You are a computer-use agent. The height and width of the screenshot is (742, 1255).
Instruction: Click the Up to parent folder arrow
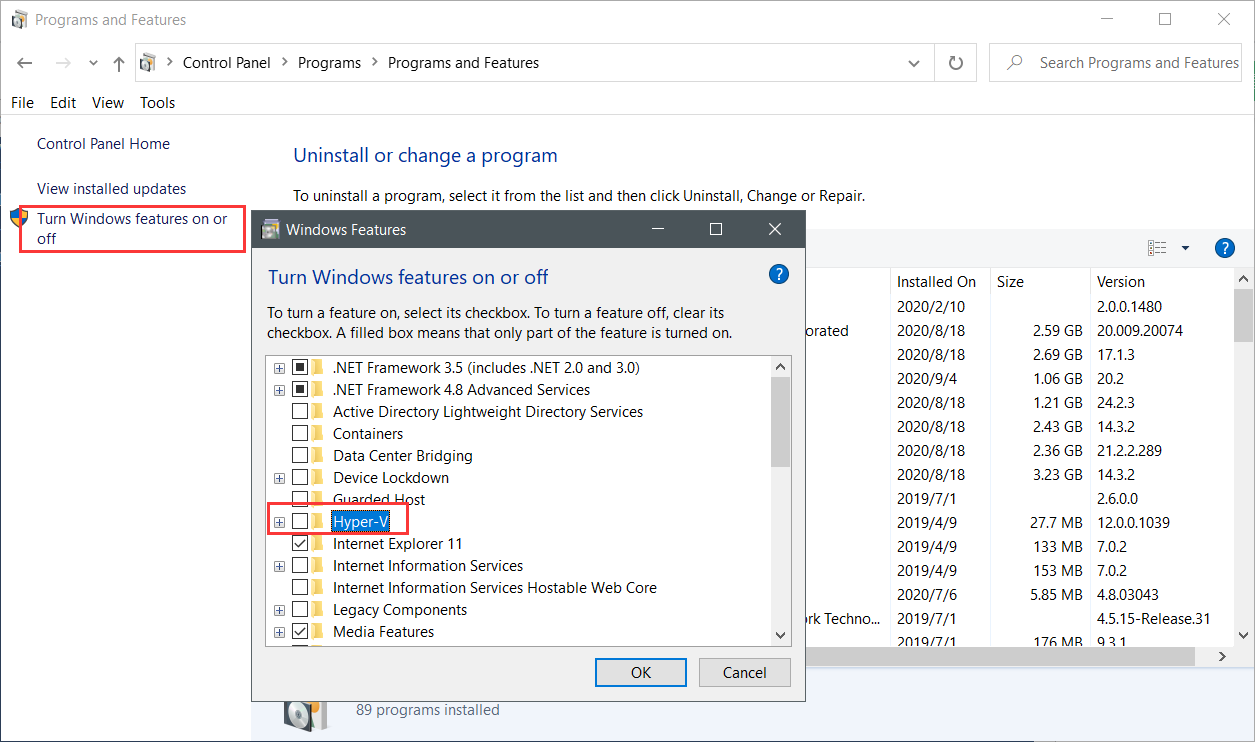[x=119, y=63]
